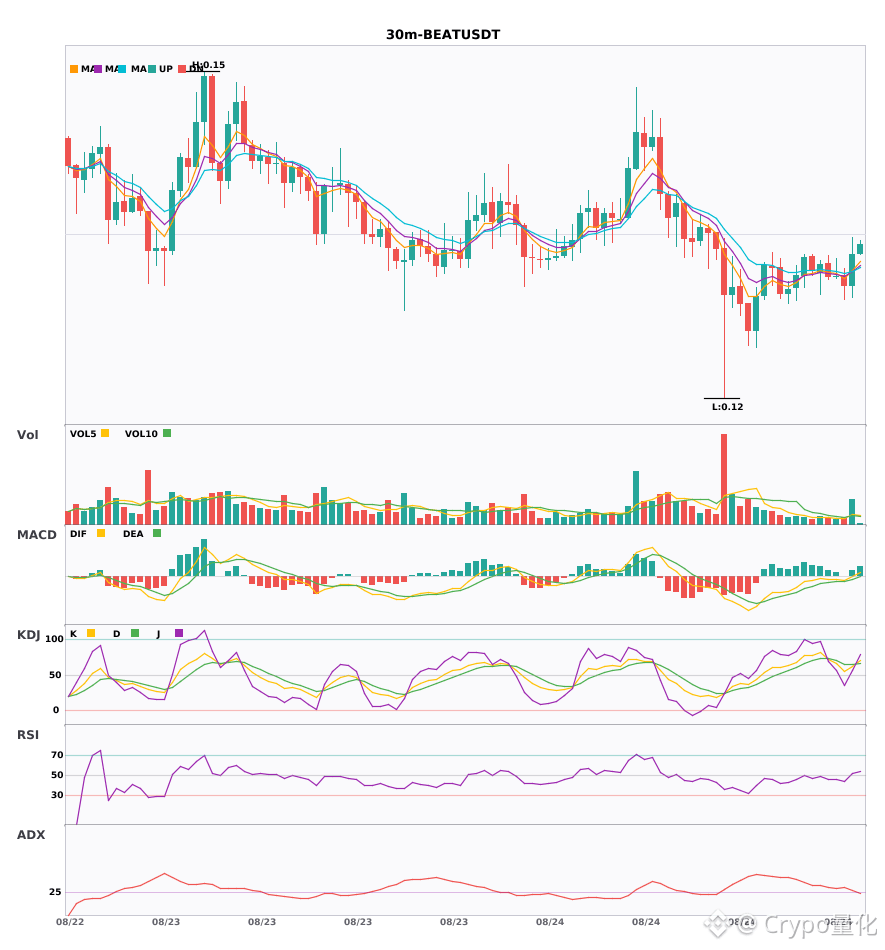Click the RSI 30 axis value
The image size is (885, 950).
(57, 795)
